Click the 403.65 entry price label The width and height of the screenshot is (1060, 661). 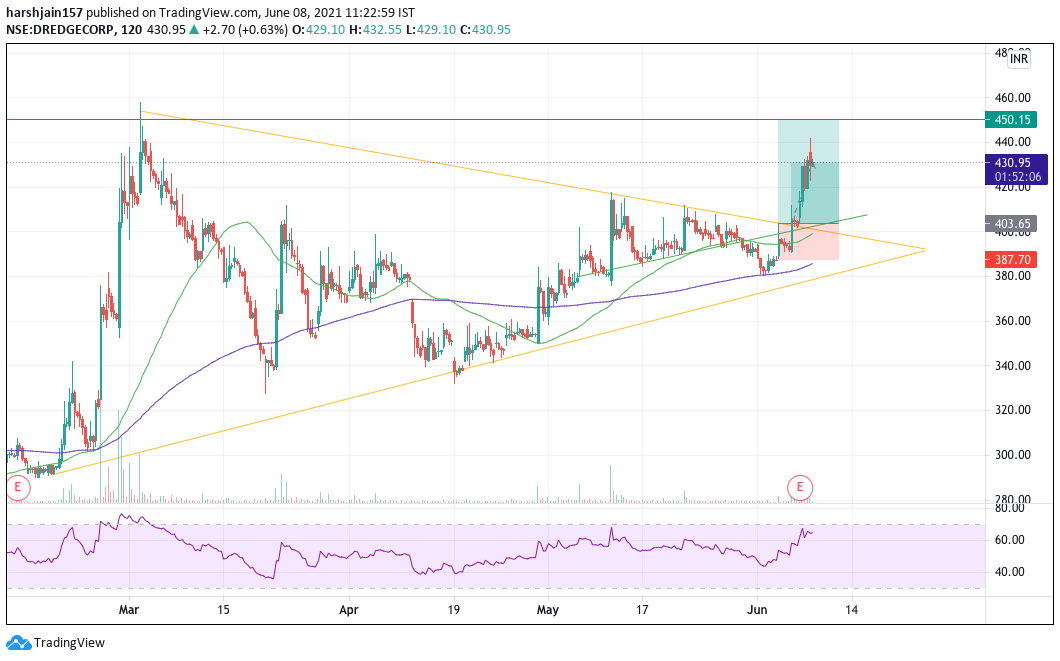(x=1011, y=224)
